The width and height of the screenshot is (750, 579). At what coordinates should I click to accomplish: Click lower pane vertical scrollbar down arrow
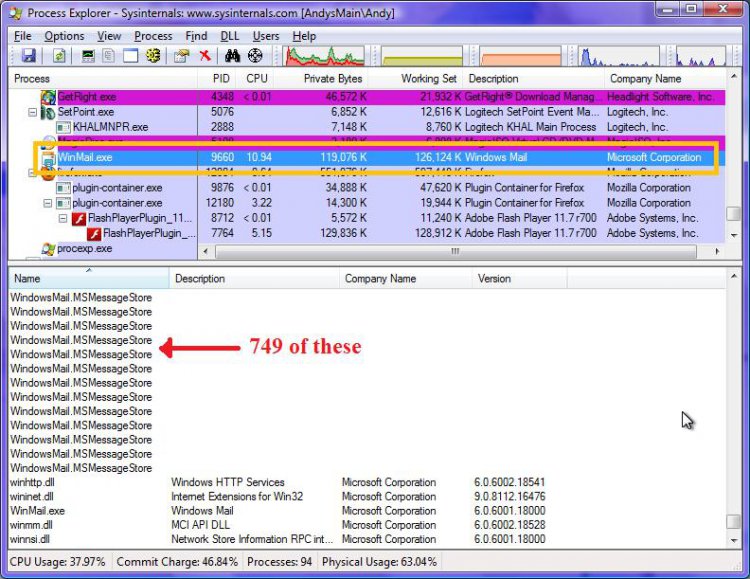tap(734, 540)
